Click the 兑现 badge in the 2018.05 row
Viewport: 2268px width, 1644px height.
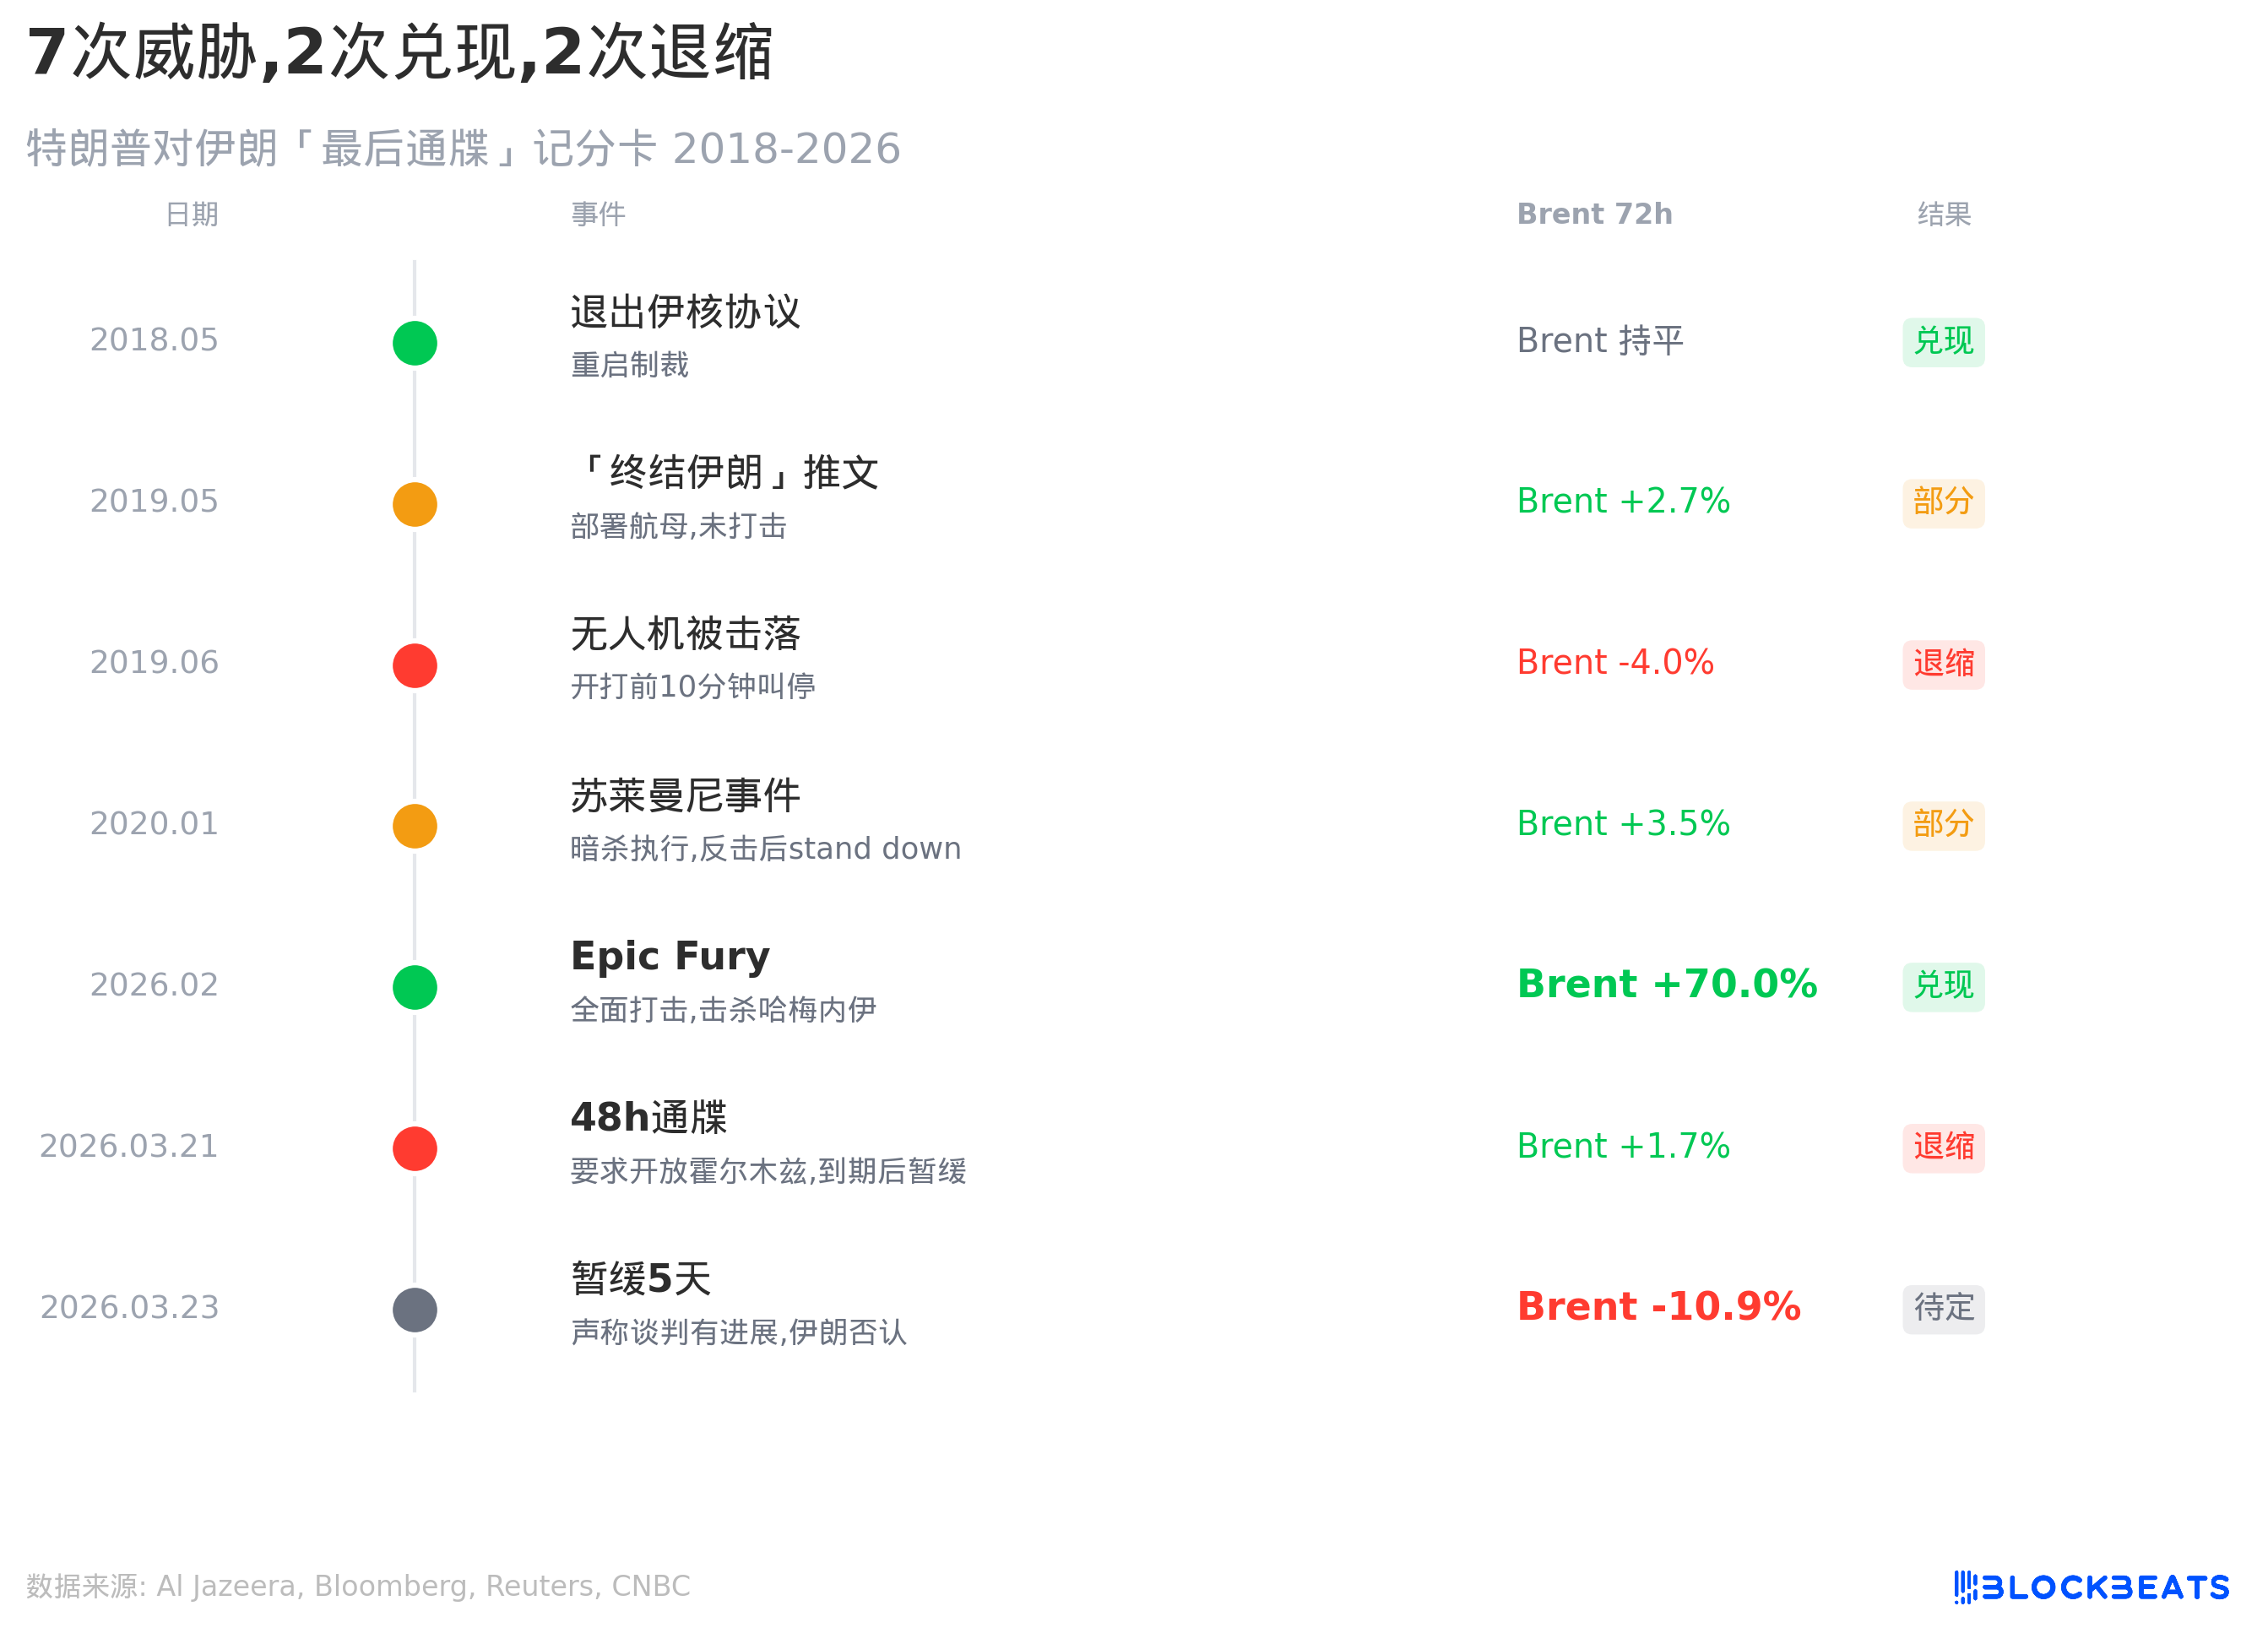click(1943, 342)
